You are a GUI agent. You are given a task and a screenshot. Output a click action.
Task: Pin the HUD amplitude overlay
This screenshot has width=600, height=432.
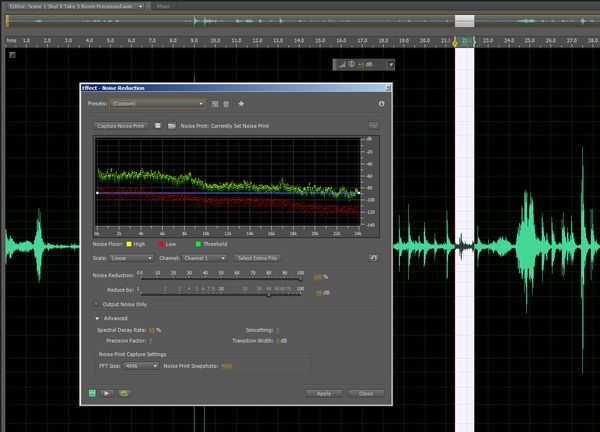click(x=391, y=64)
